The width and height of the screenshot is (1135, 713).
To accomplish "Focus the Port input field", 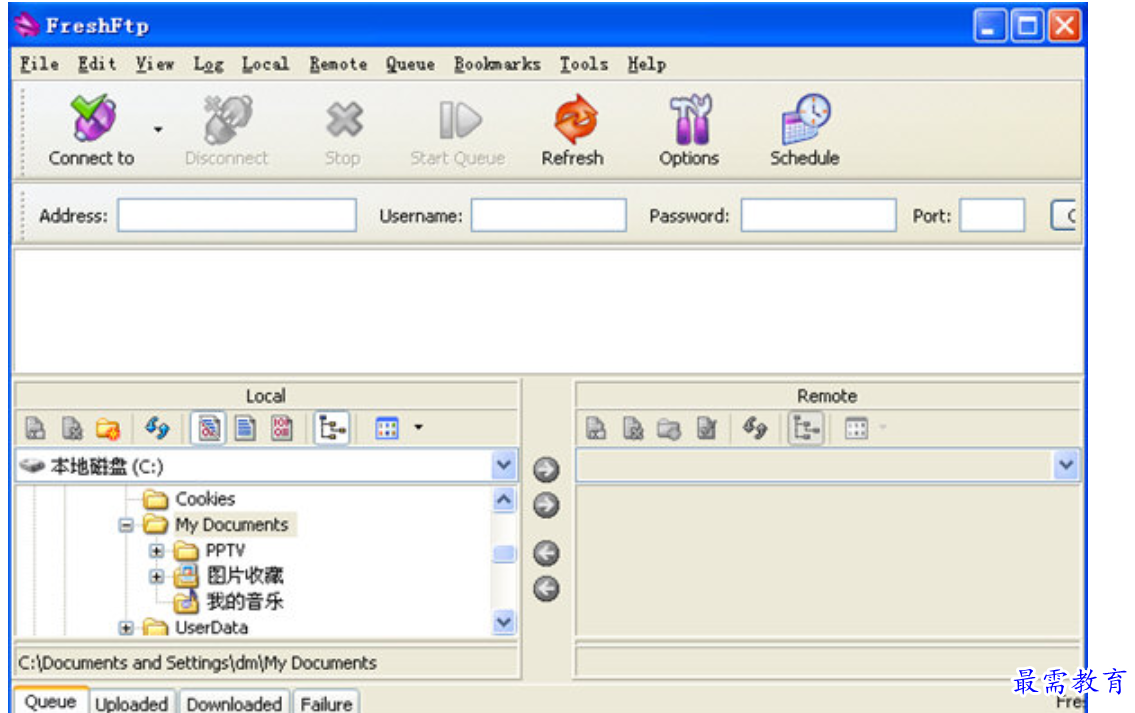I will (992, 215).
